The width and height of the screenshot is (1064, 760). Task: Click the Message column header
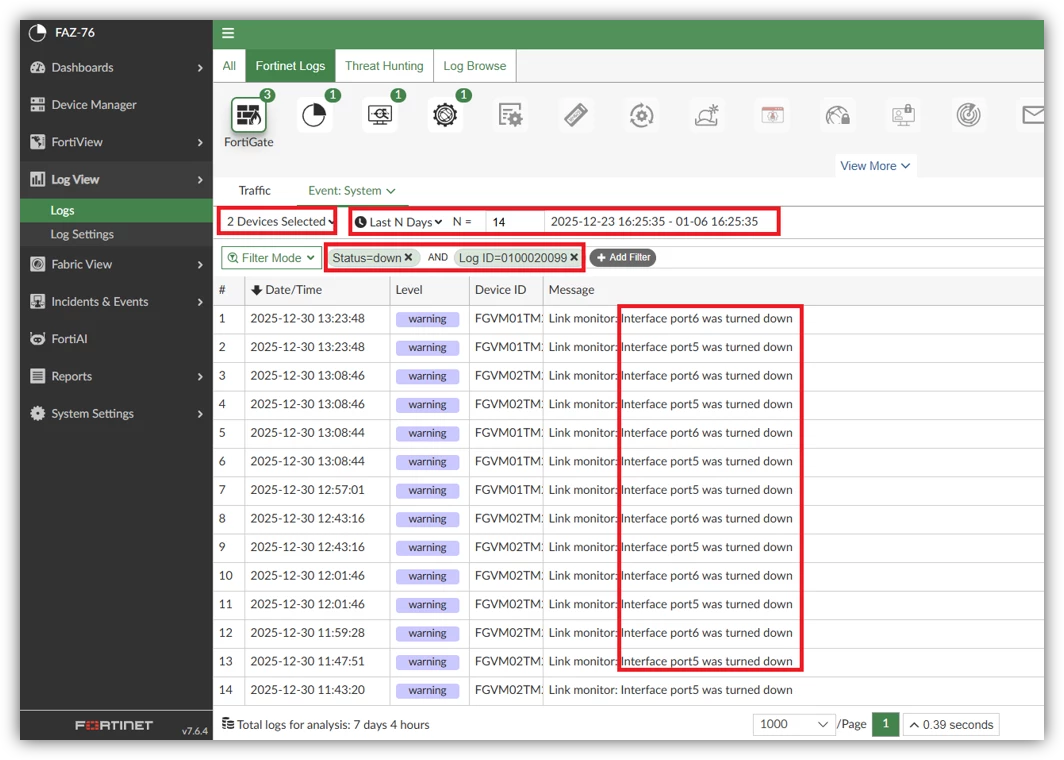(x=571, y=290)
